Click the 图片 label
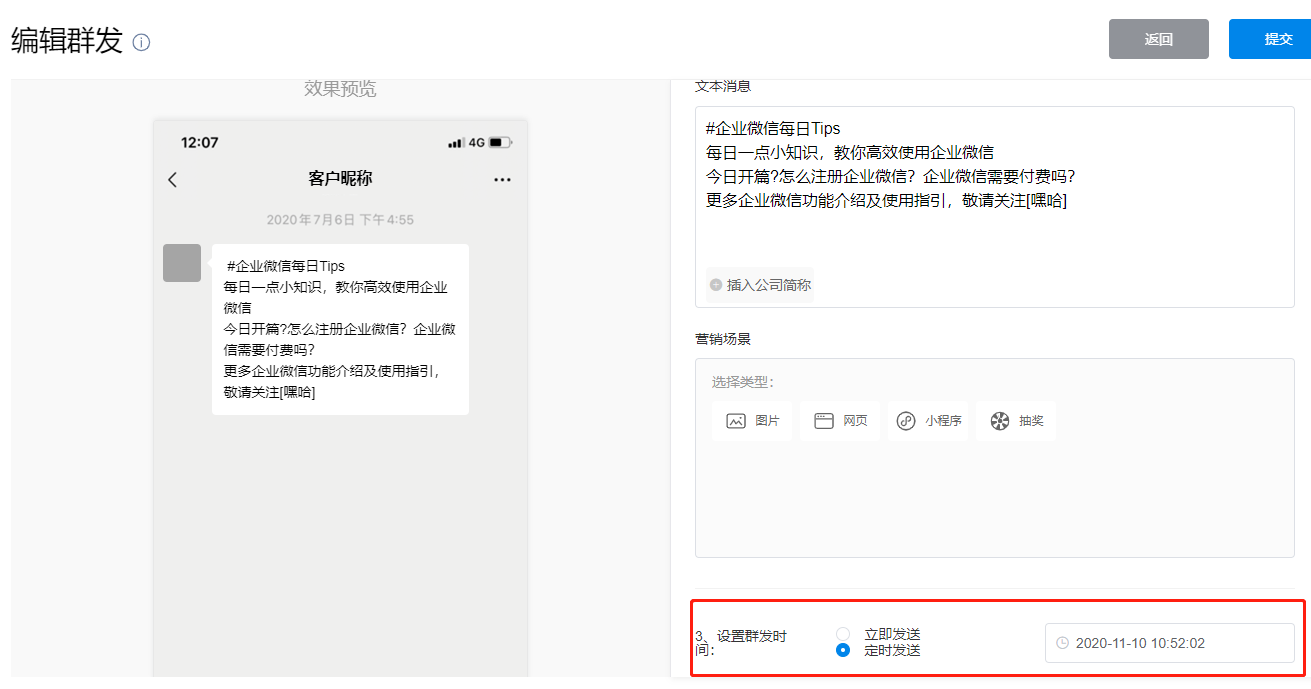This screenshot has height=689, width=1311. coord(767,421)
